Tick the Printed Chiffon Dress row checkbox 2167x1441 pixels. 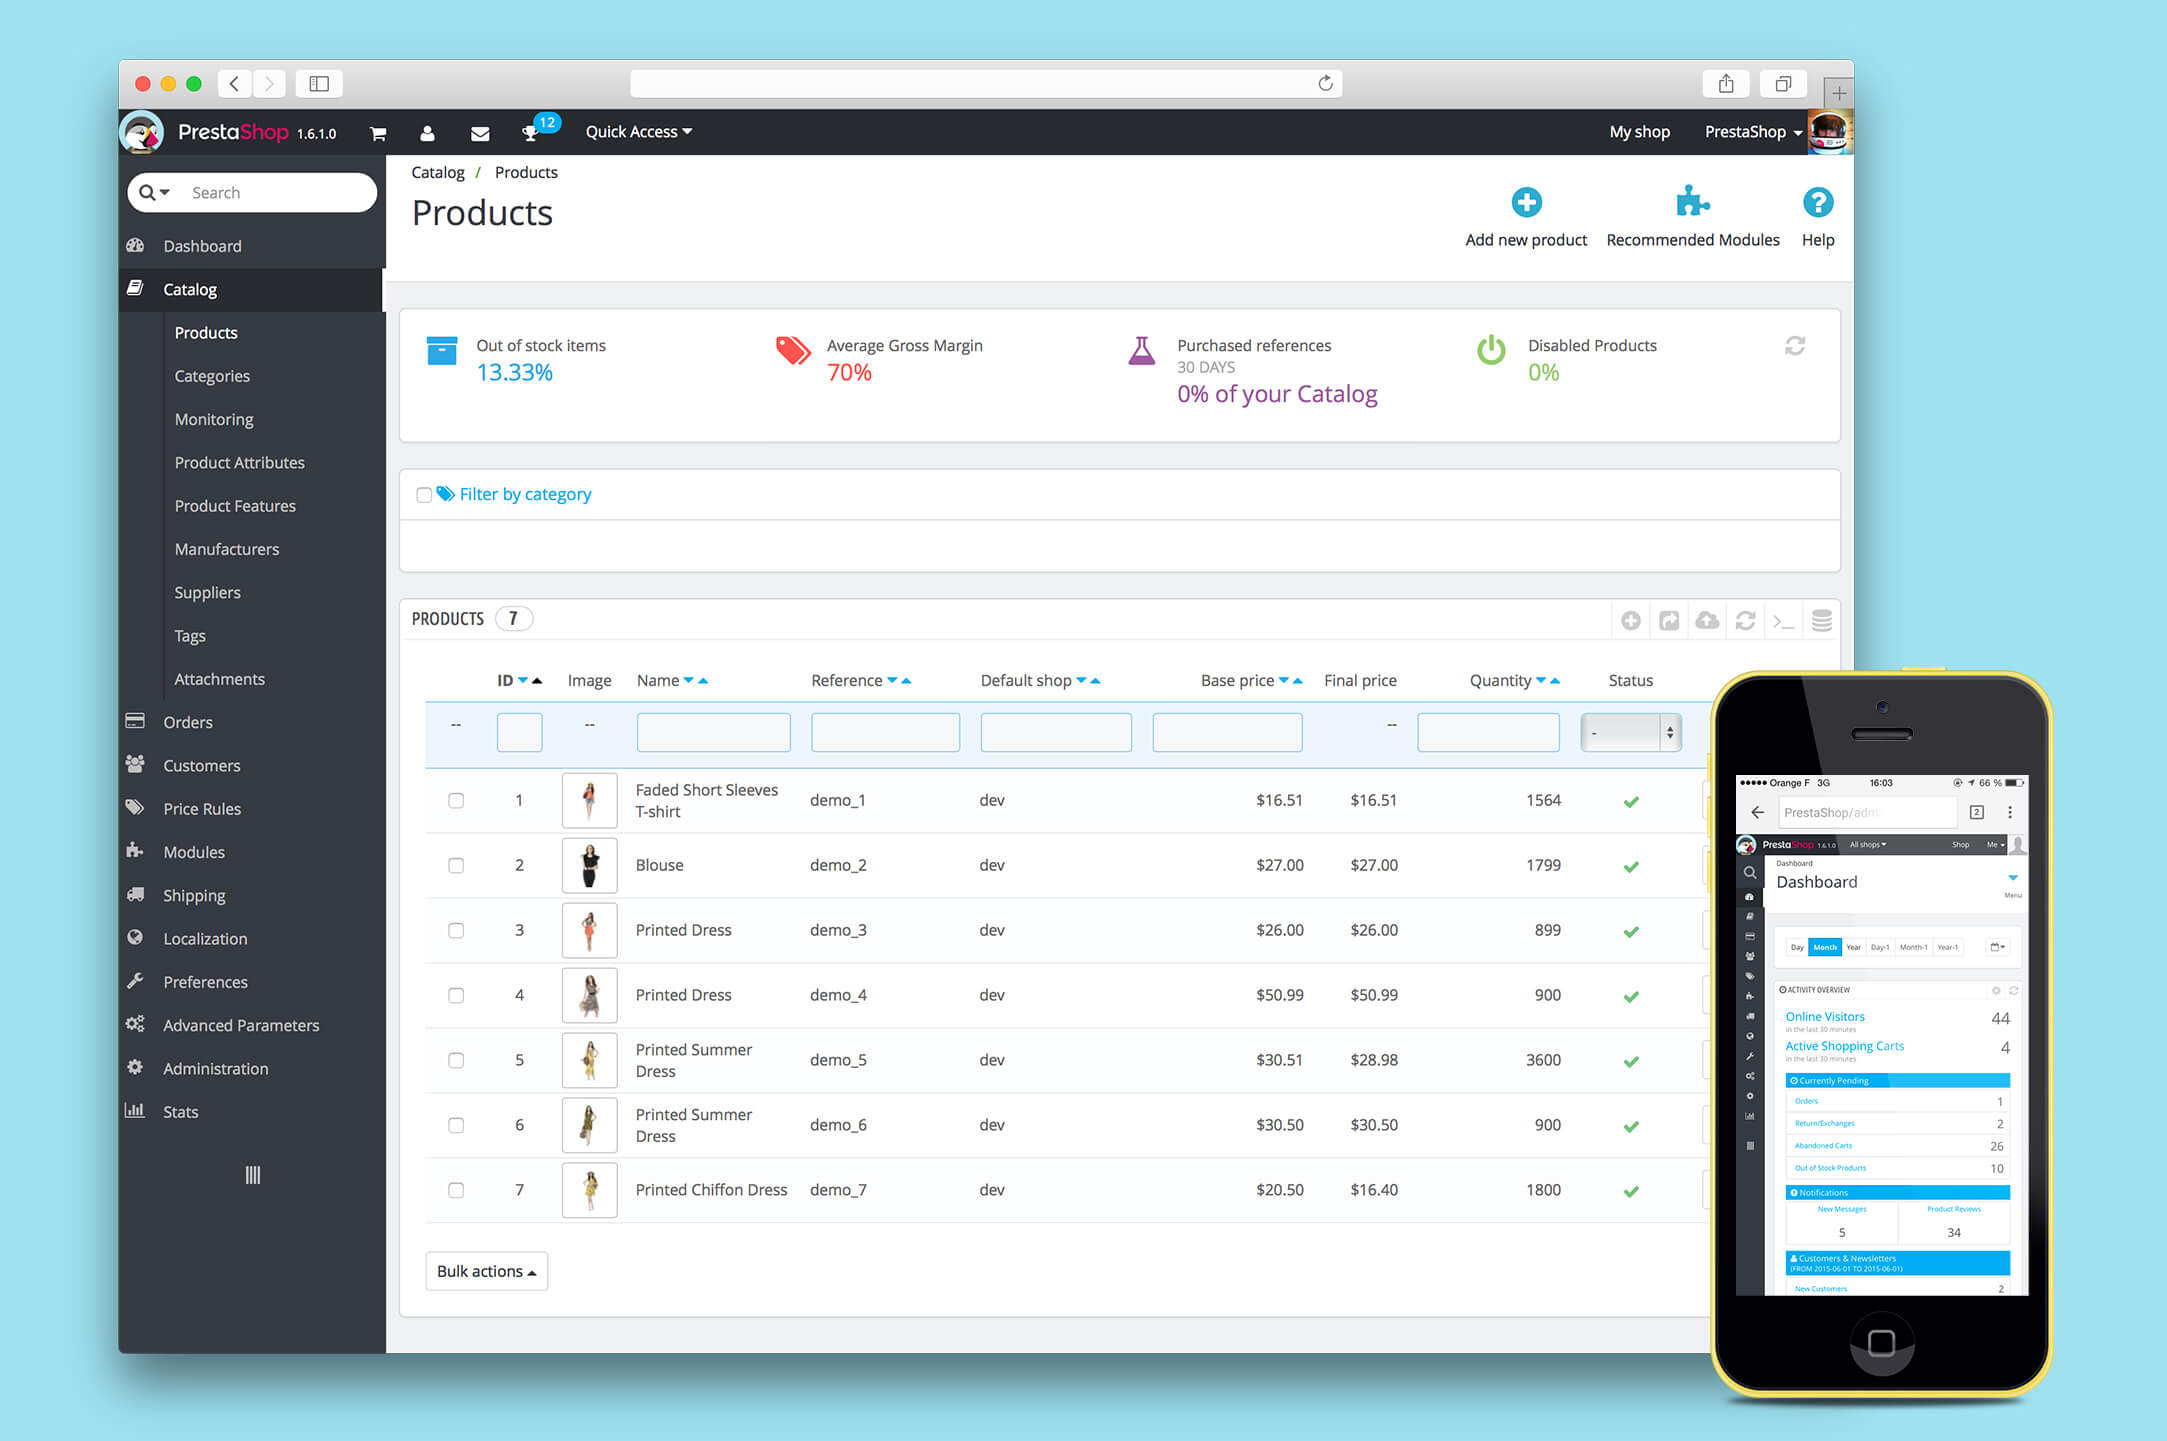(456, 1191)
